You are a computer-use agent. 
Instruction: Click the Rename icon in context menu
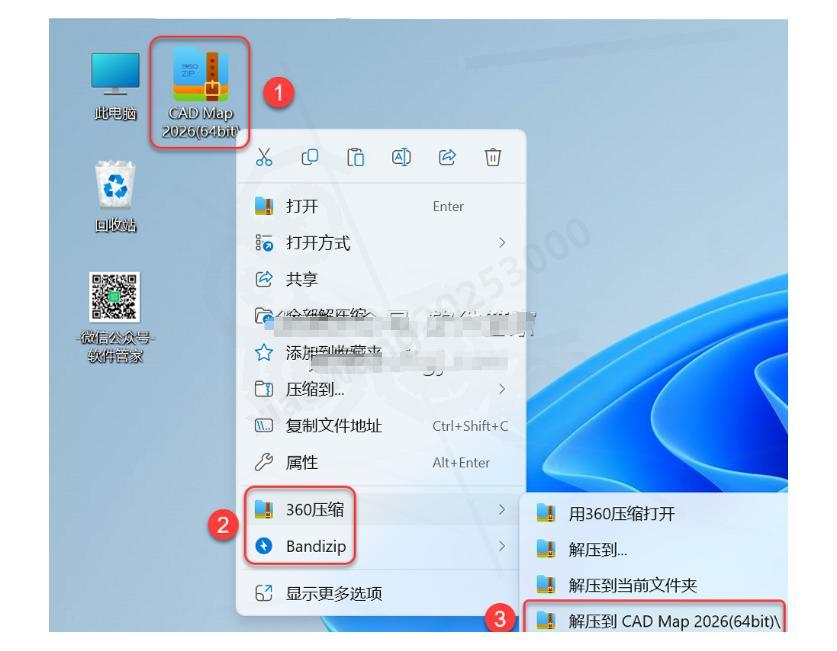(401, 157)
